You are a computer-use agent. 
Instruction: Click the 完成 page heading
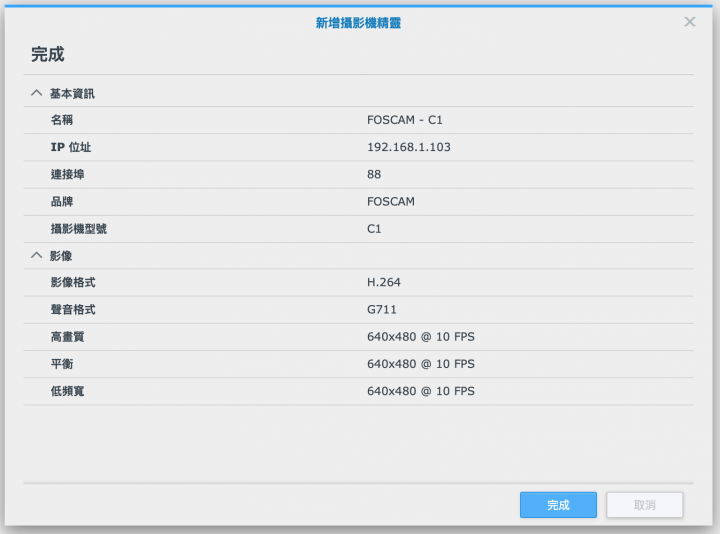click(48, 54)
